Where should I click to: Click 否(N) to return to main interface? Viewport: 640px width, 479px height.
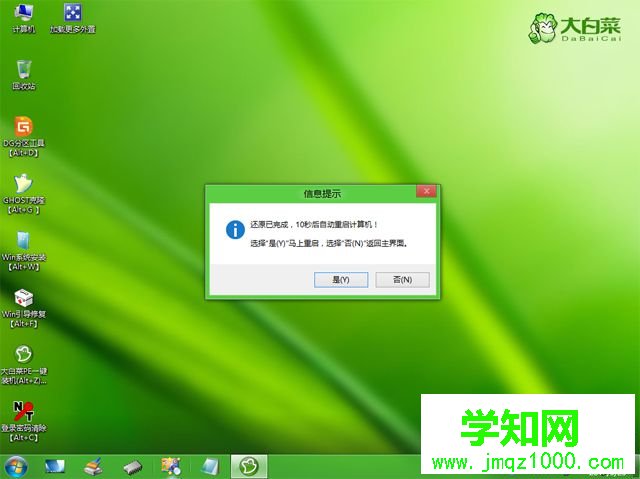point(402,280)
